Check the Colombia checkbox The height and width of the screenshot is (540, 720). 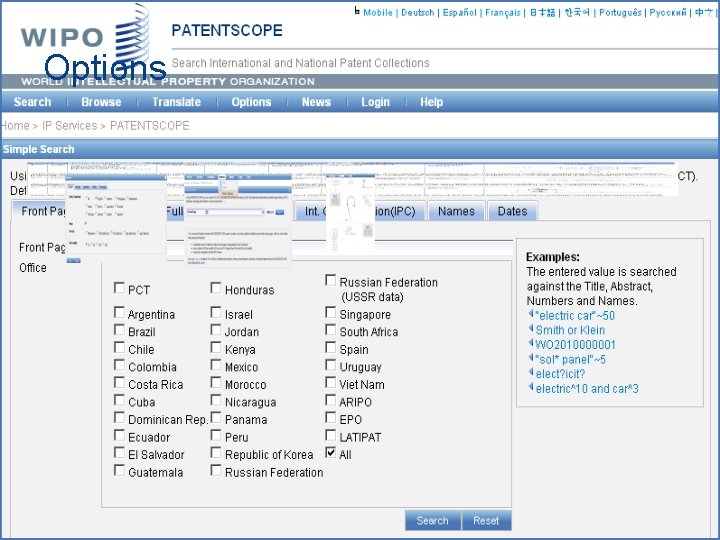(x=119, y=365)
